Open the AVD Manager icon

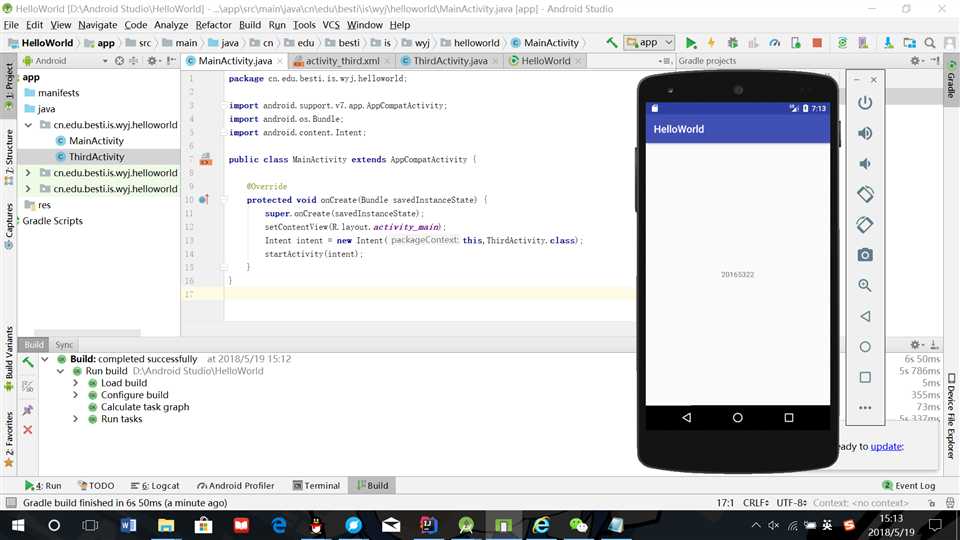pos(863,43)
